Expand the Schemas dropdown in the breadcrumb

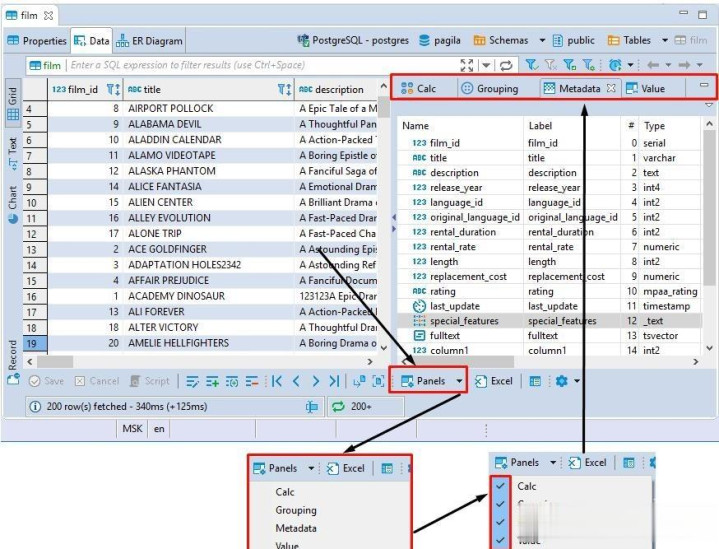click(543, 41)
